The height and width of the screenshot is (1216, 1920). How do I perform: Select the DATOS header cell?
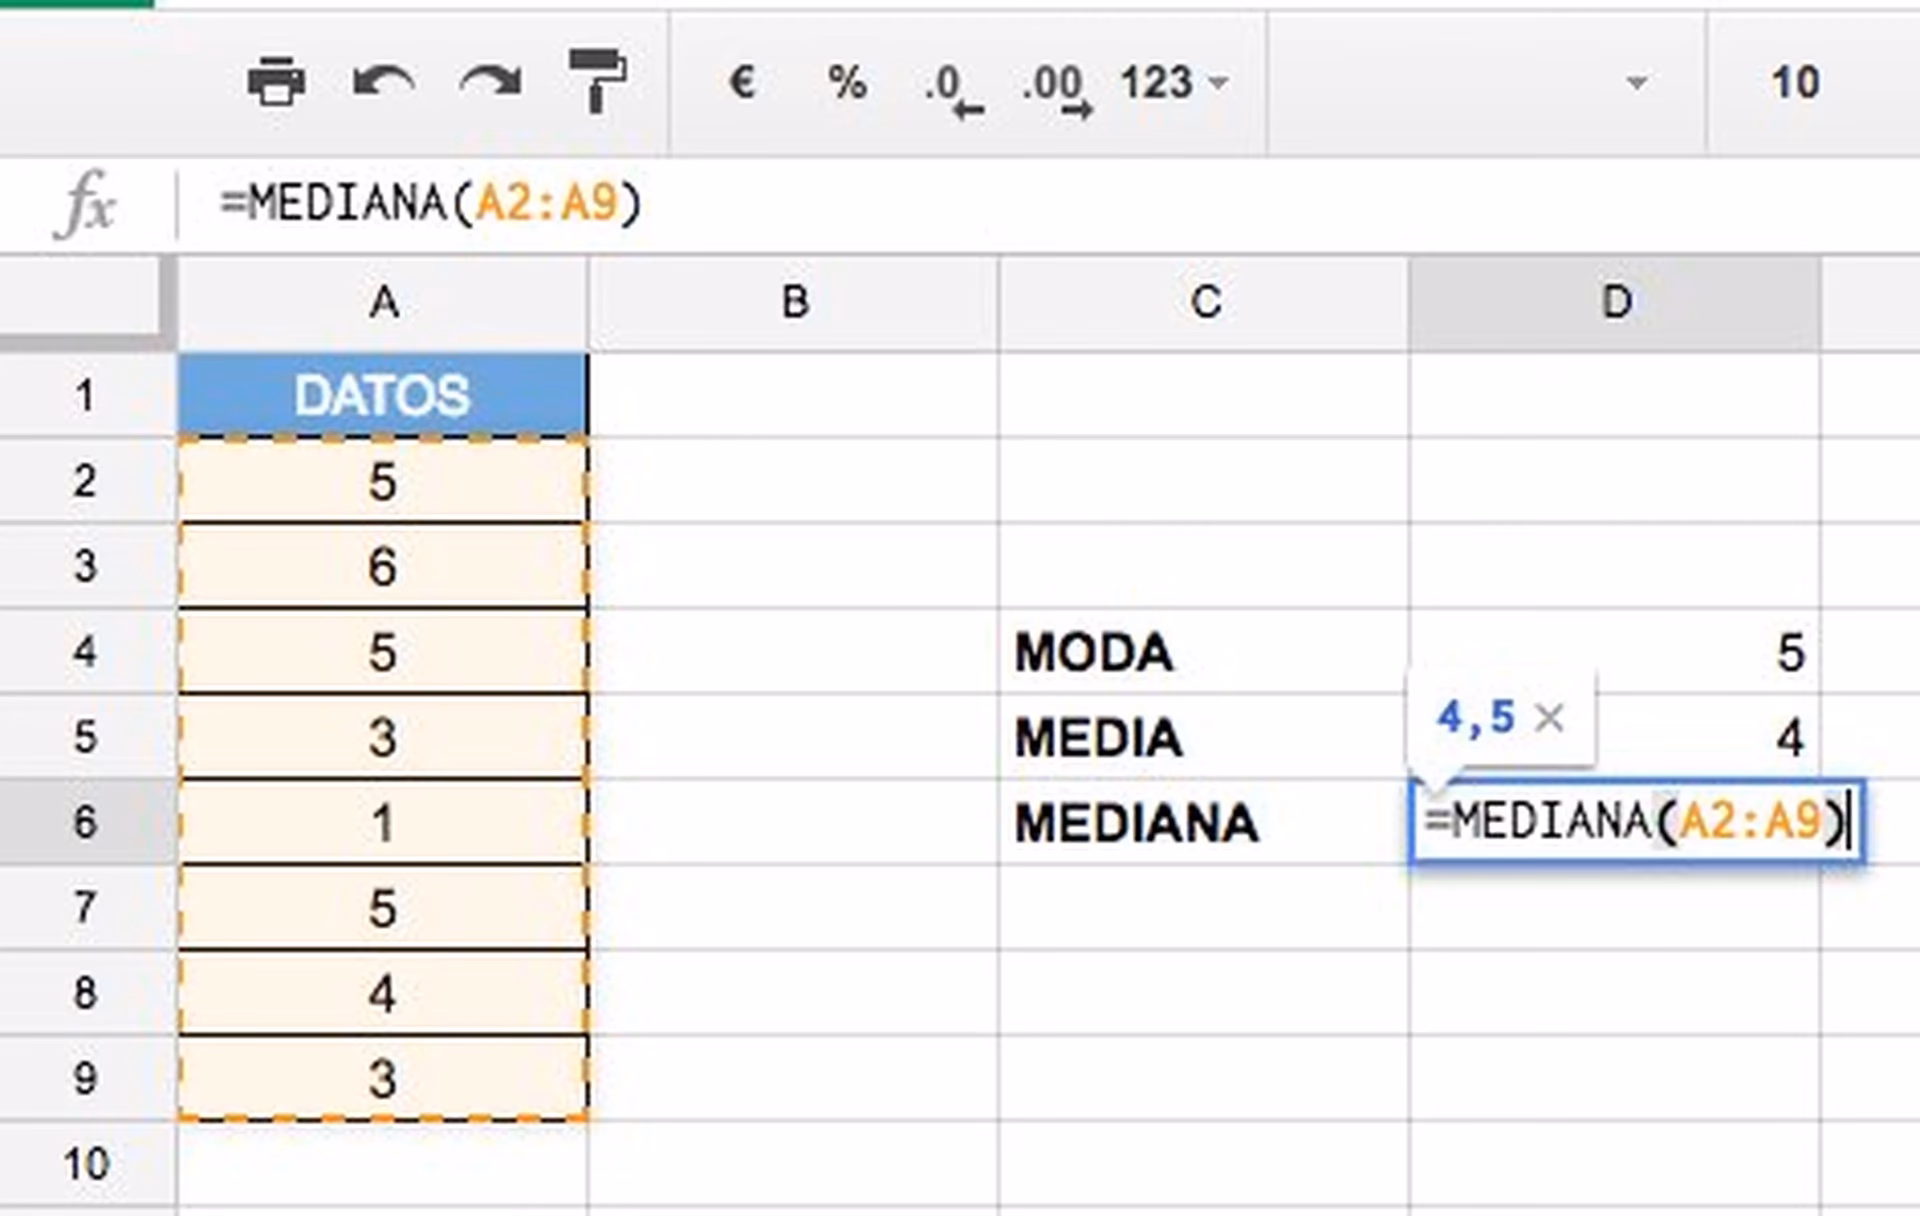point(385,394)
